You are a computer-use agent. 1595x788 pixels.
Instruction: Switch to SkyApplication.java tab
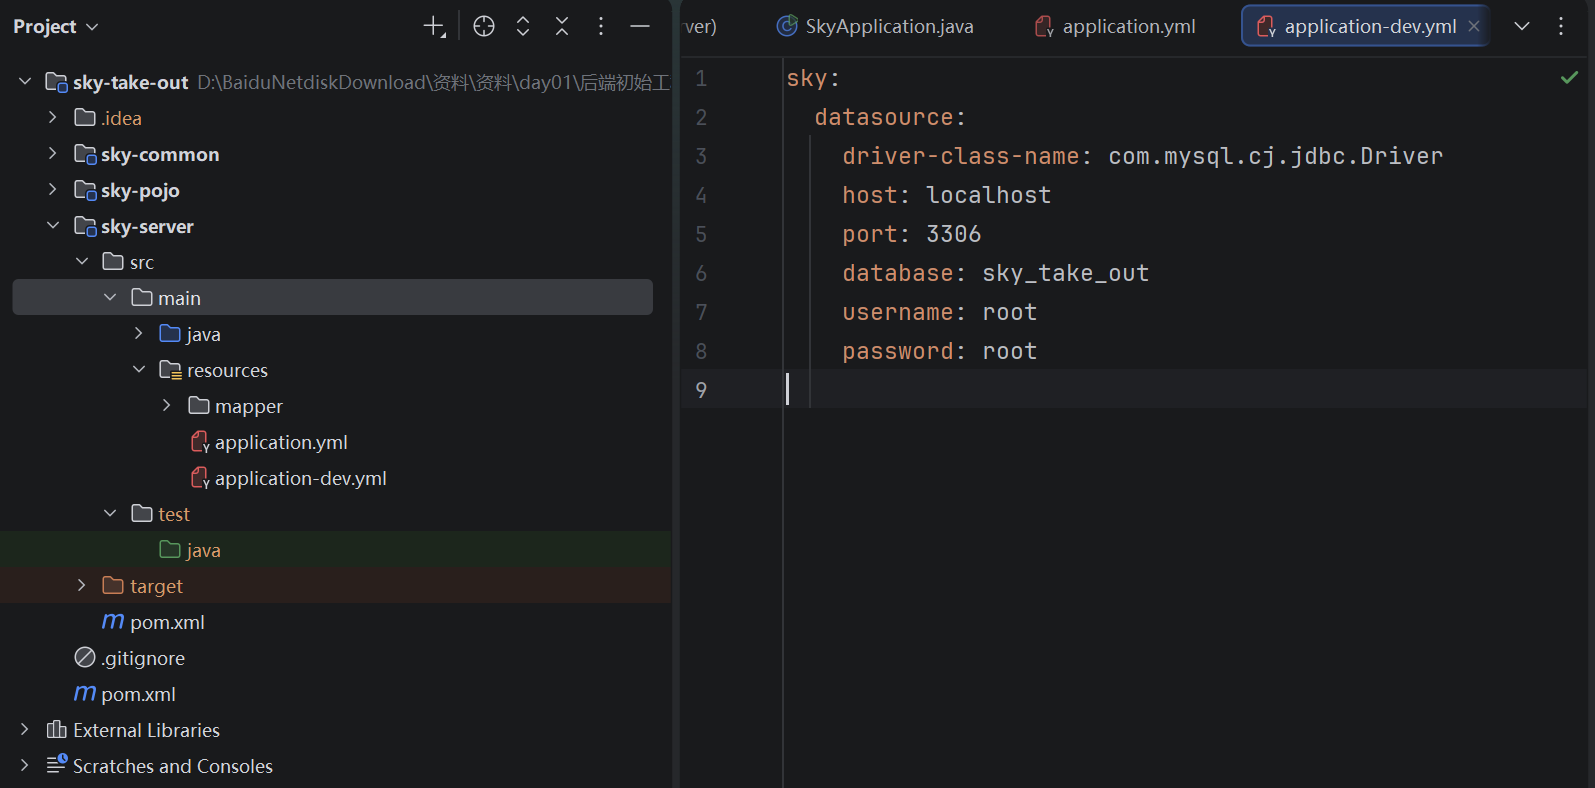point(876,26)
